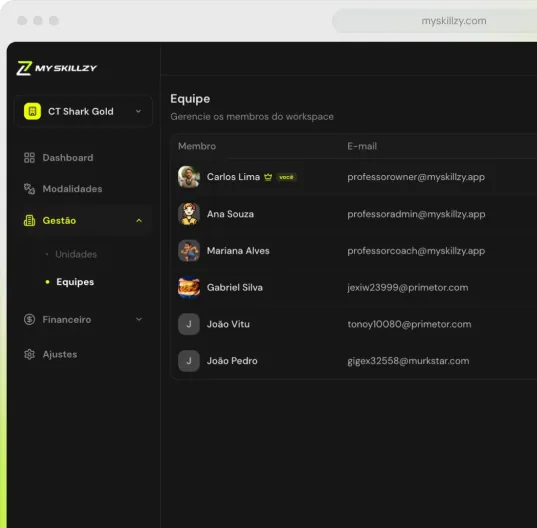Click Carlos Lima's avatar photo
This screenshot has width=537, height=528.
coord(189,177)
